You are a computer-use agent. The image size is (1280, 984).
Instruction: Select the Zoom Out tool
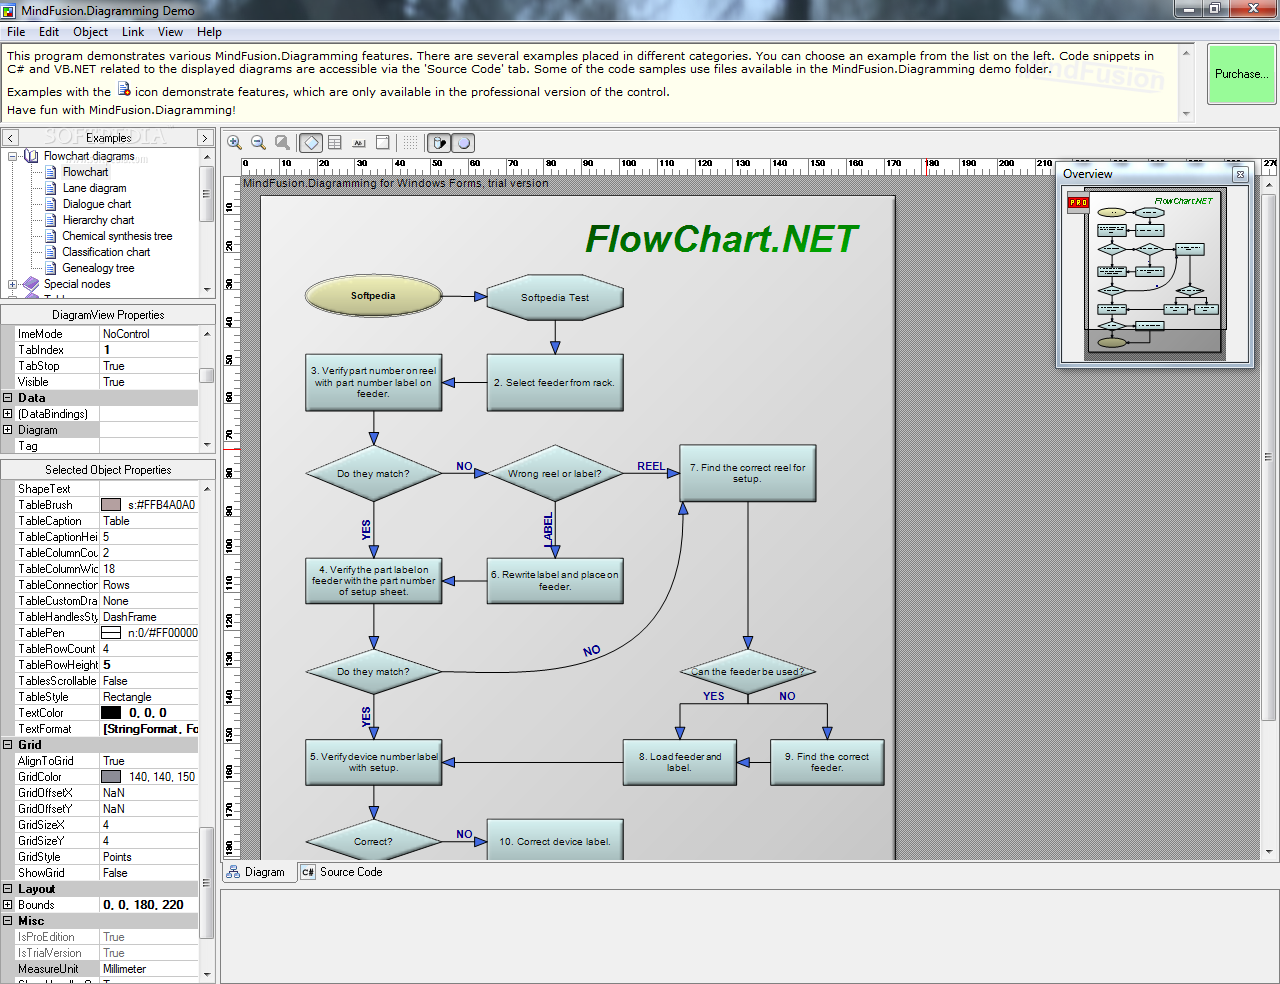point(258,142)
